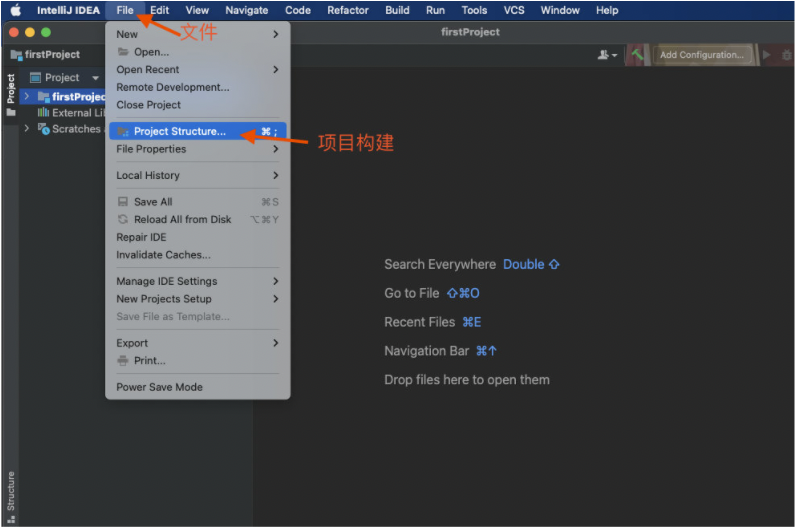Screen dimensions: 796x527
Task: Open the Tools menu
Action: click(x=474, y=10)
